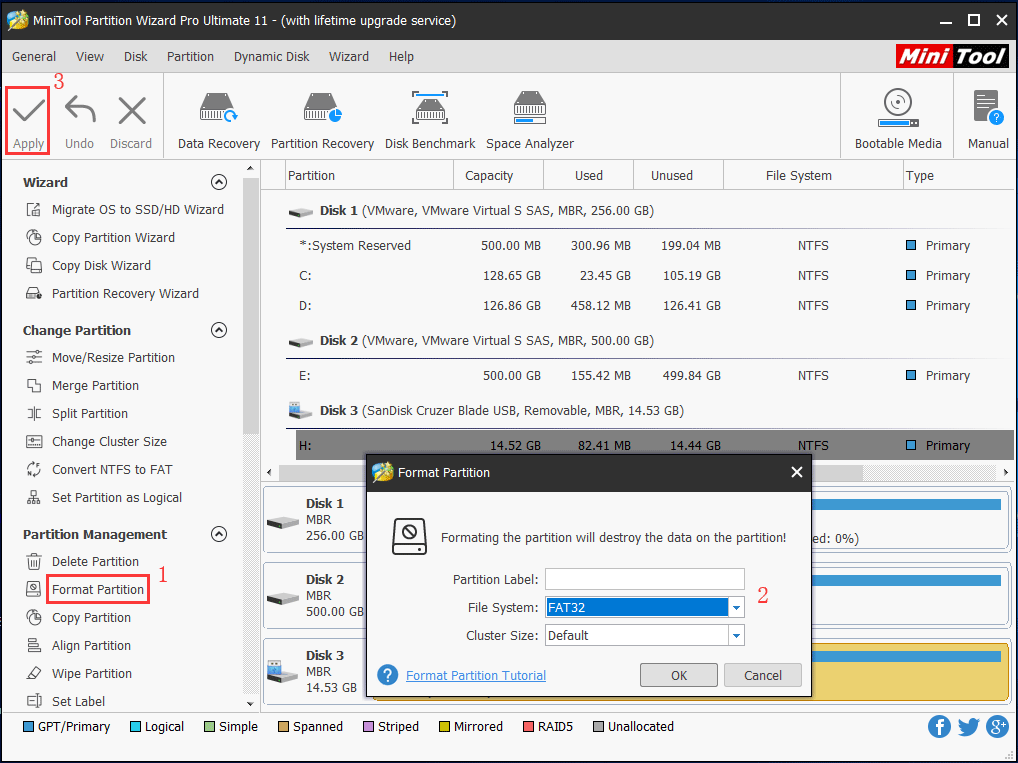
Task: Expand the Cluster Size dropdown
Action: 736,635
